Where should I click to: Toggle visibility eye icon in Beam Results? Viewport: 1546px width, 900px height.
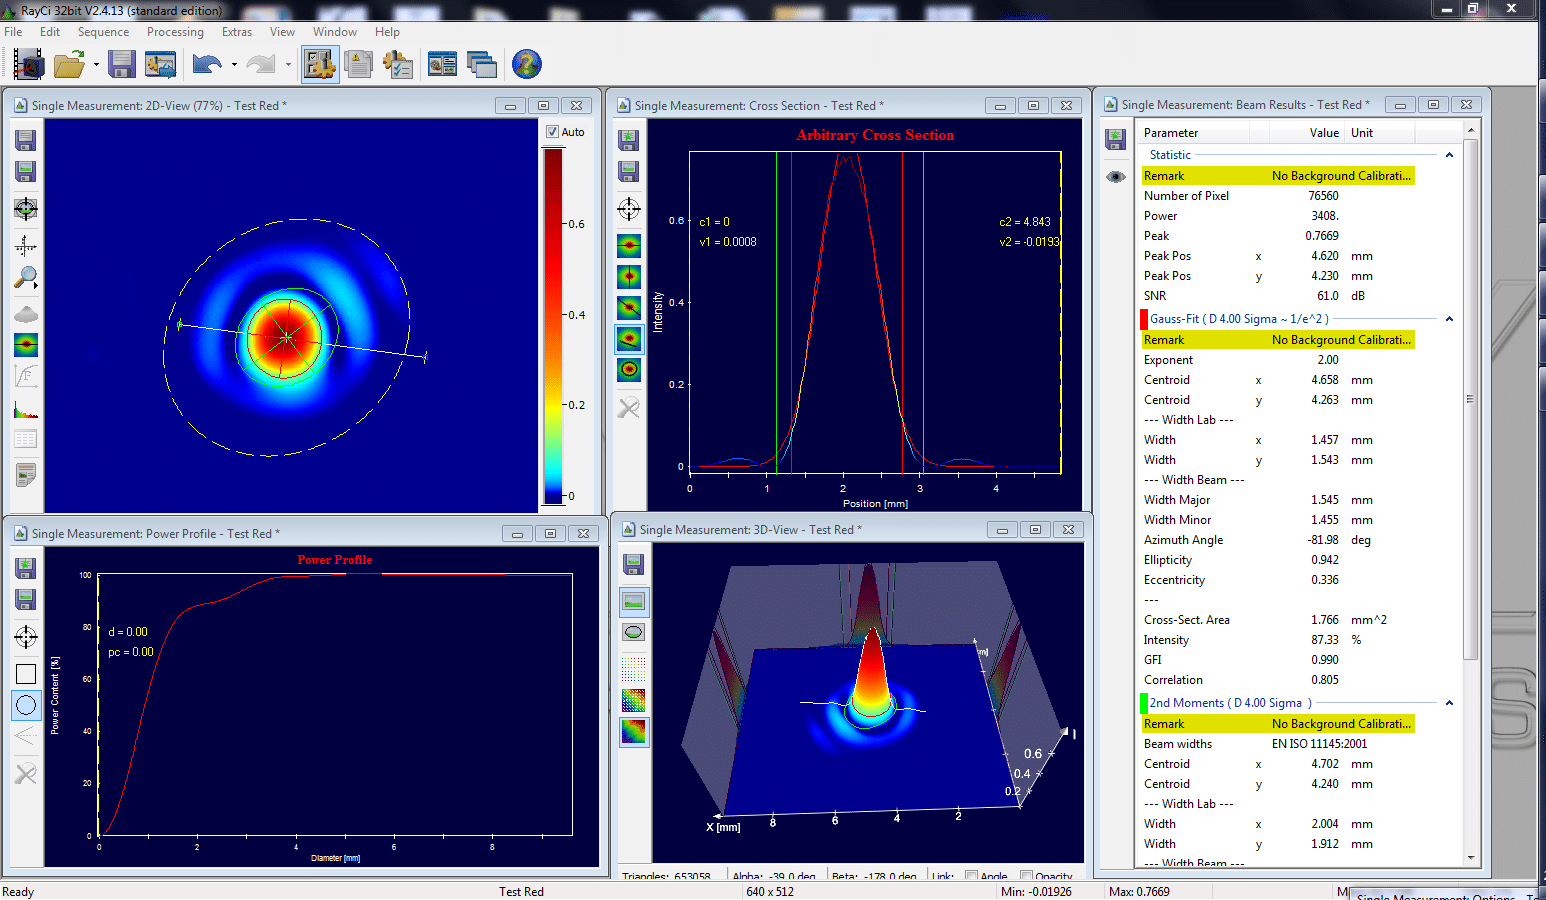click(x=1116, y=177)
